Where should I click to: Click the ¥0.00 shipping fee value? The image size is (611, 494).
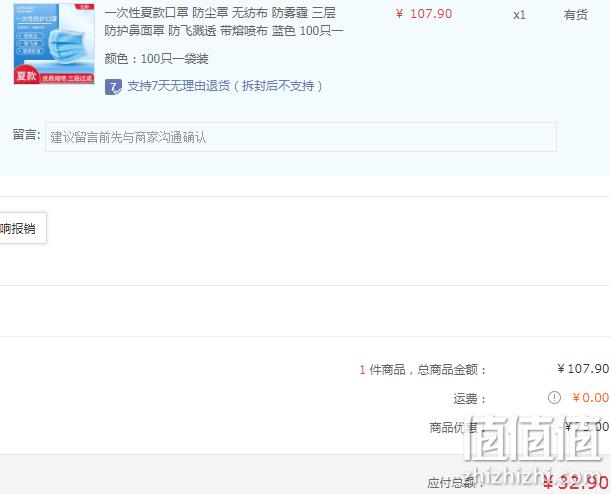[590, 398]
